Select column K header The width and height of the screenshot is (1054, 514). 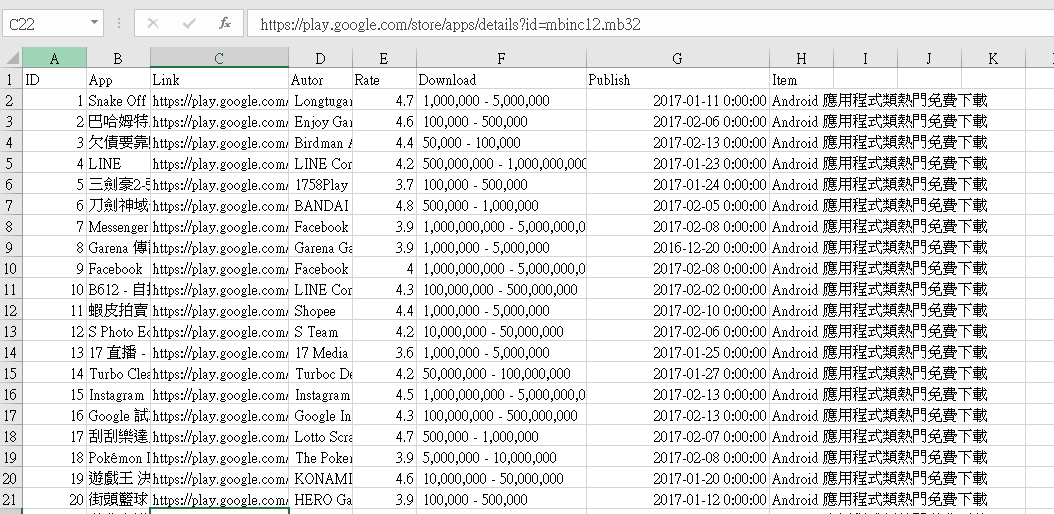tap(993, 58)
